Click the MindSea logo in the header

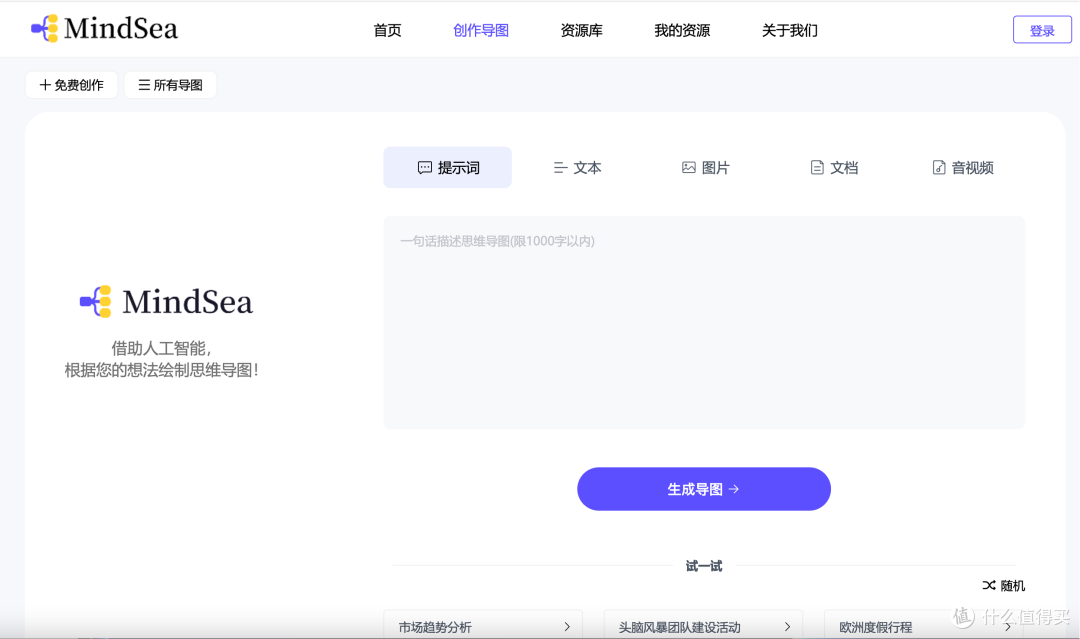point(105,28)
